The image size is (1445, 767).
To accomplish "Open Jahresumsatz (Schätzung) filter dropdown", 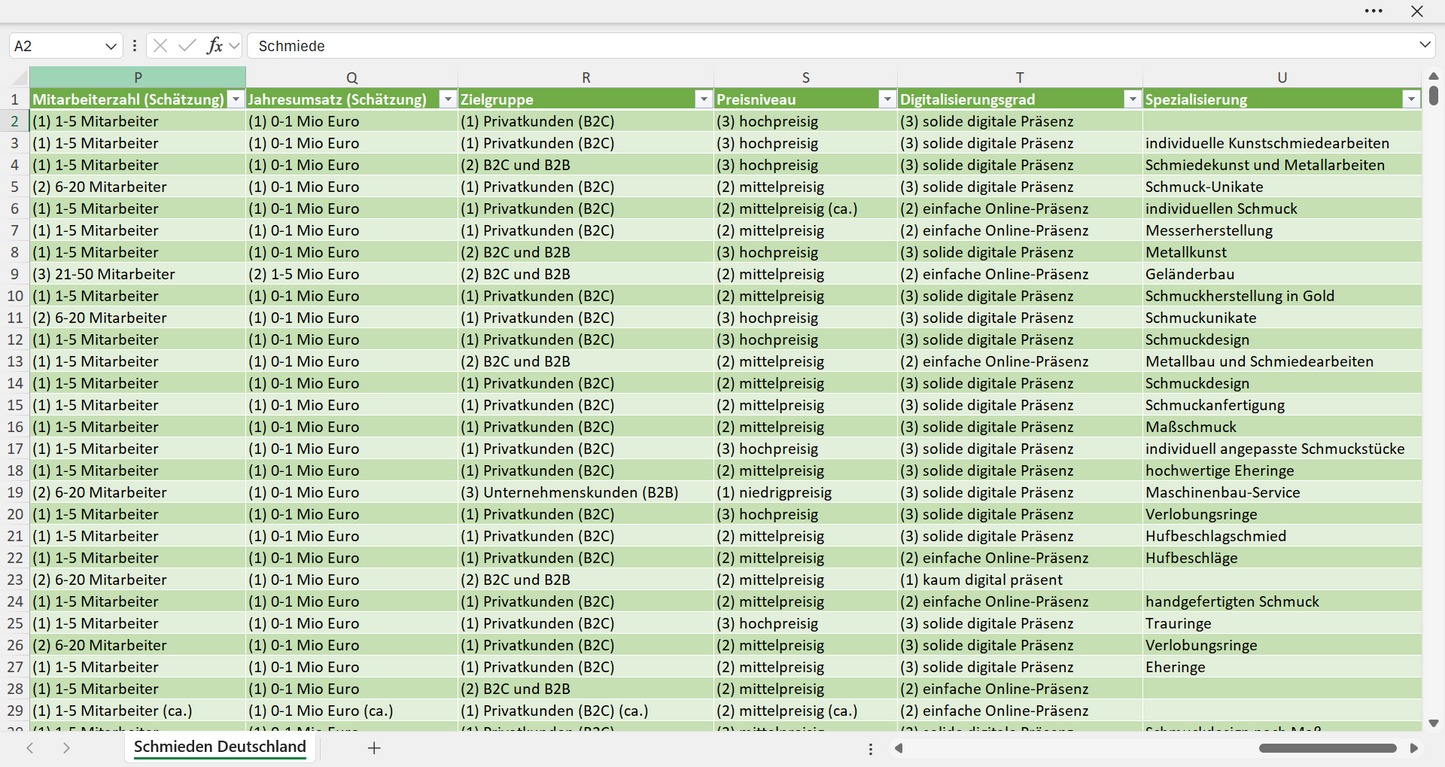I will tap(448, 99).
